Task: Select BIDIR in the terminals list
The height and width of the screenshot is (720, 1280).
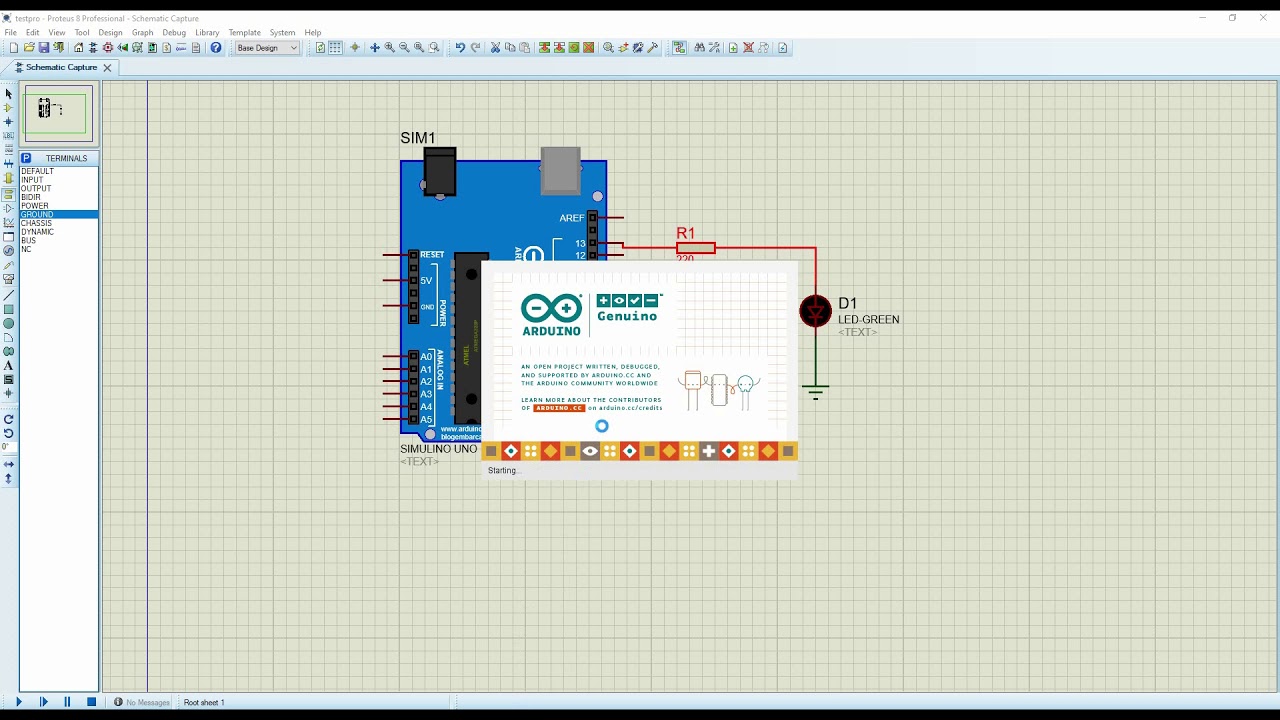Action: click(59, 197)
